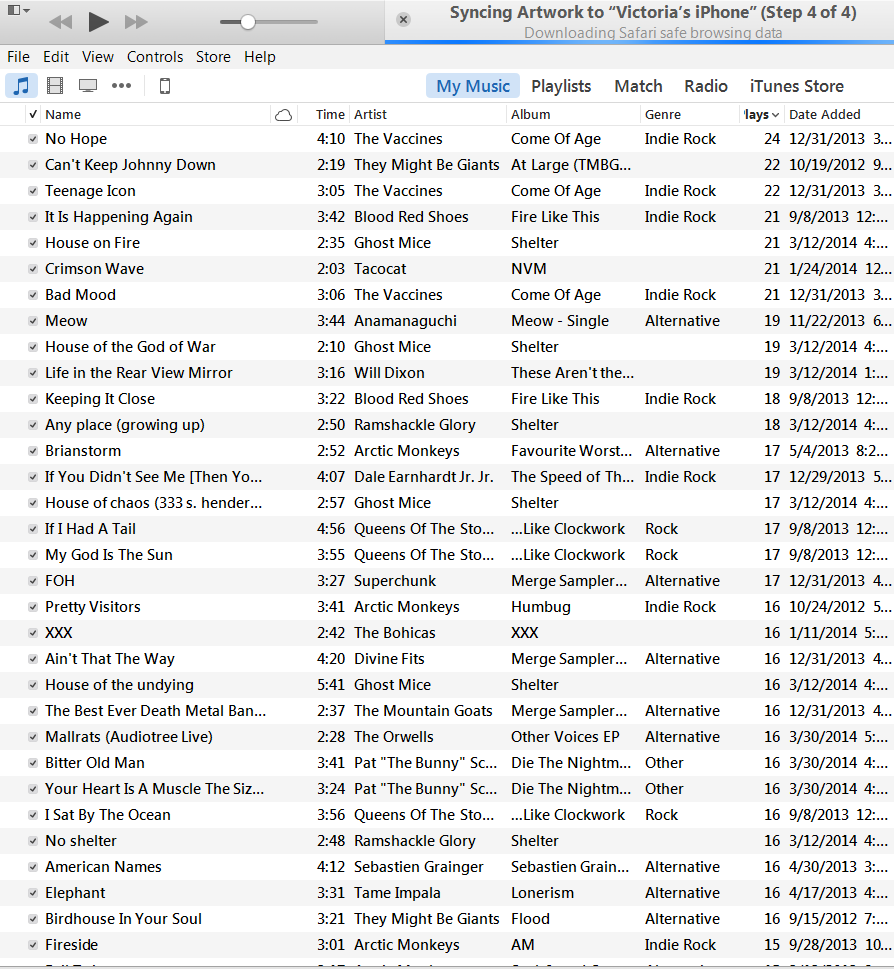Open the File menu
Screen dimensions: 894x969
tap(19, 57)
